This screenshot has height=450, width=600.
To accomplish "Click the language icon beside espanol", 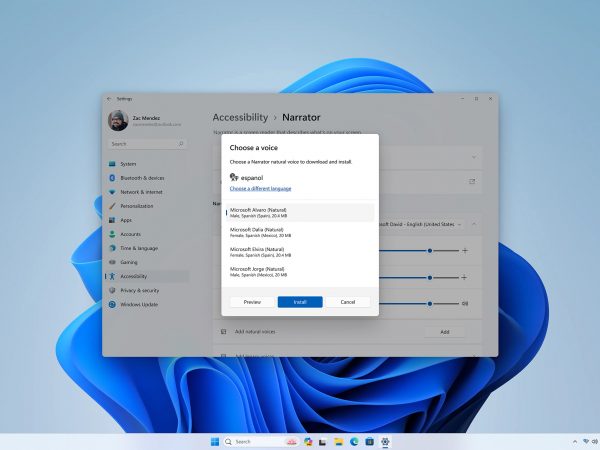I will pos(234,177).
